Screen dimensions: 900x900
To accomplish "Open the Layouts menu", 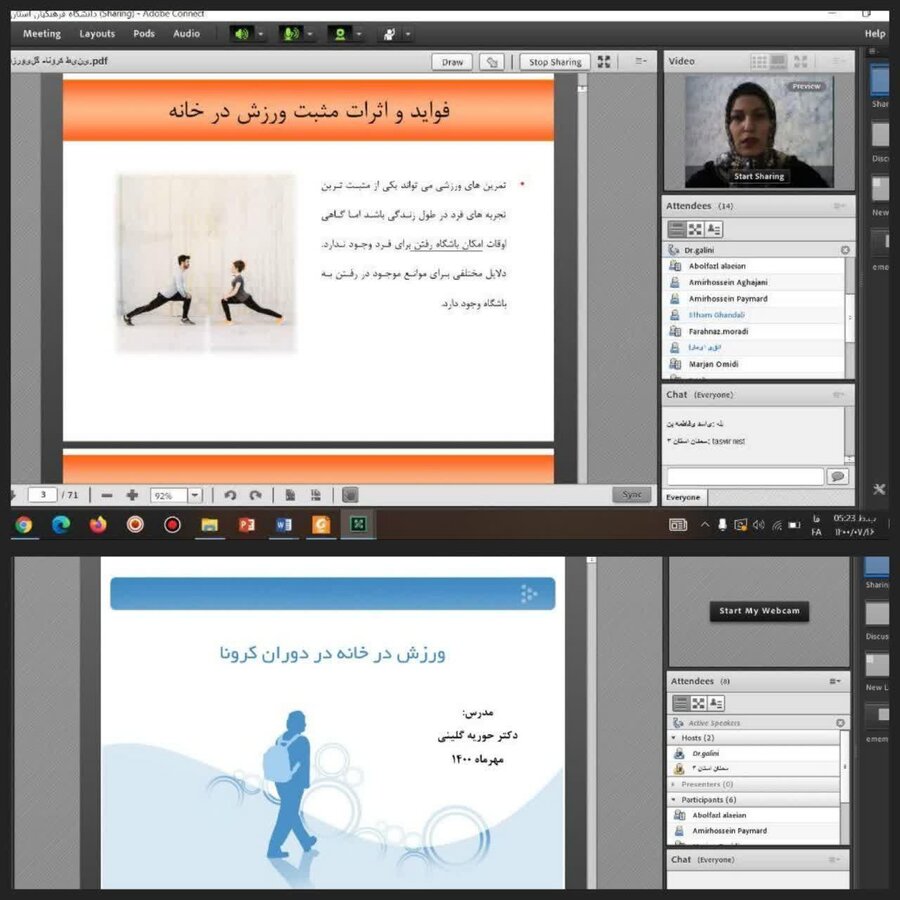I will point(97,34).
